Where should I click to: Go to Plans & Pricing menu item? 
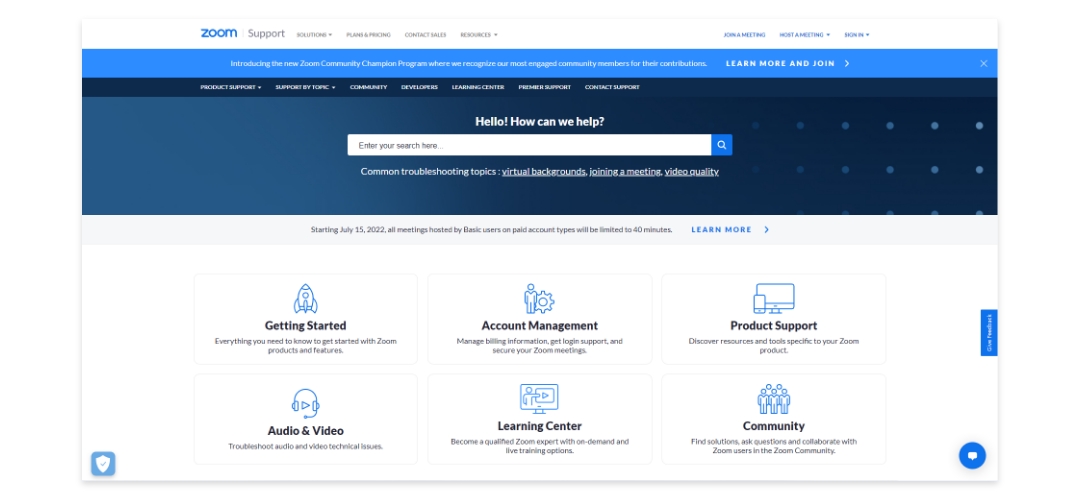pyautogui.click(x=368, y=35)
